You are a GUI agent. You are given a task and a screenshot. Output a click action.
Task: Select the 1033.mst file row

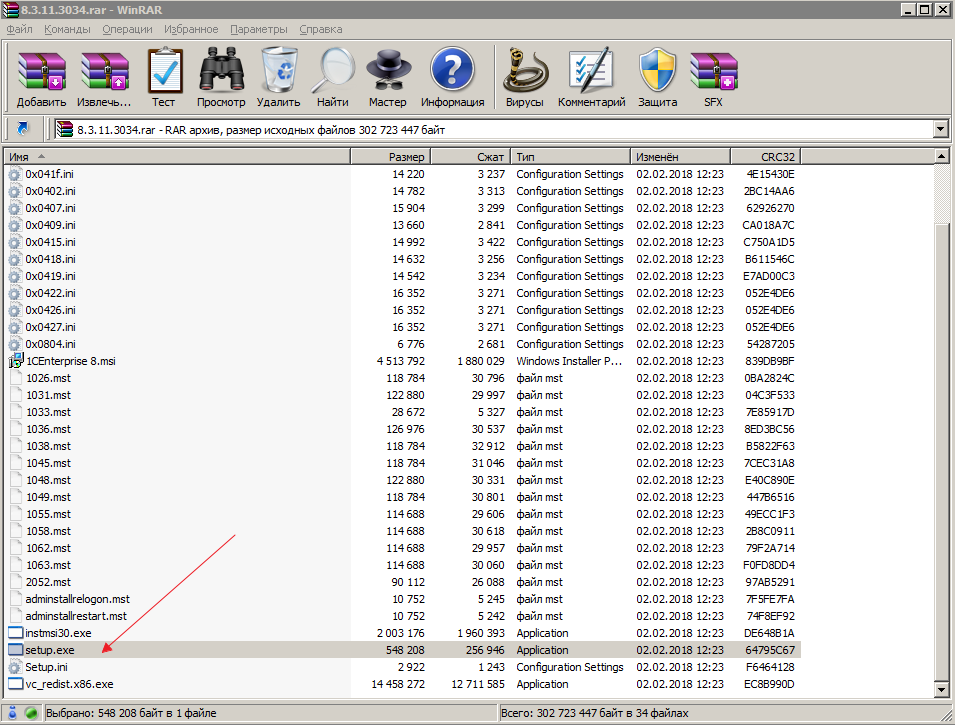[403, 412]
